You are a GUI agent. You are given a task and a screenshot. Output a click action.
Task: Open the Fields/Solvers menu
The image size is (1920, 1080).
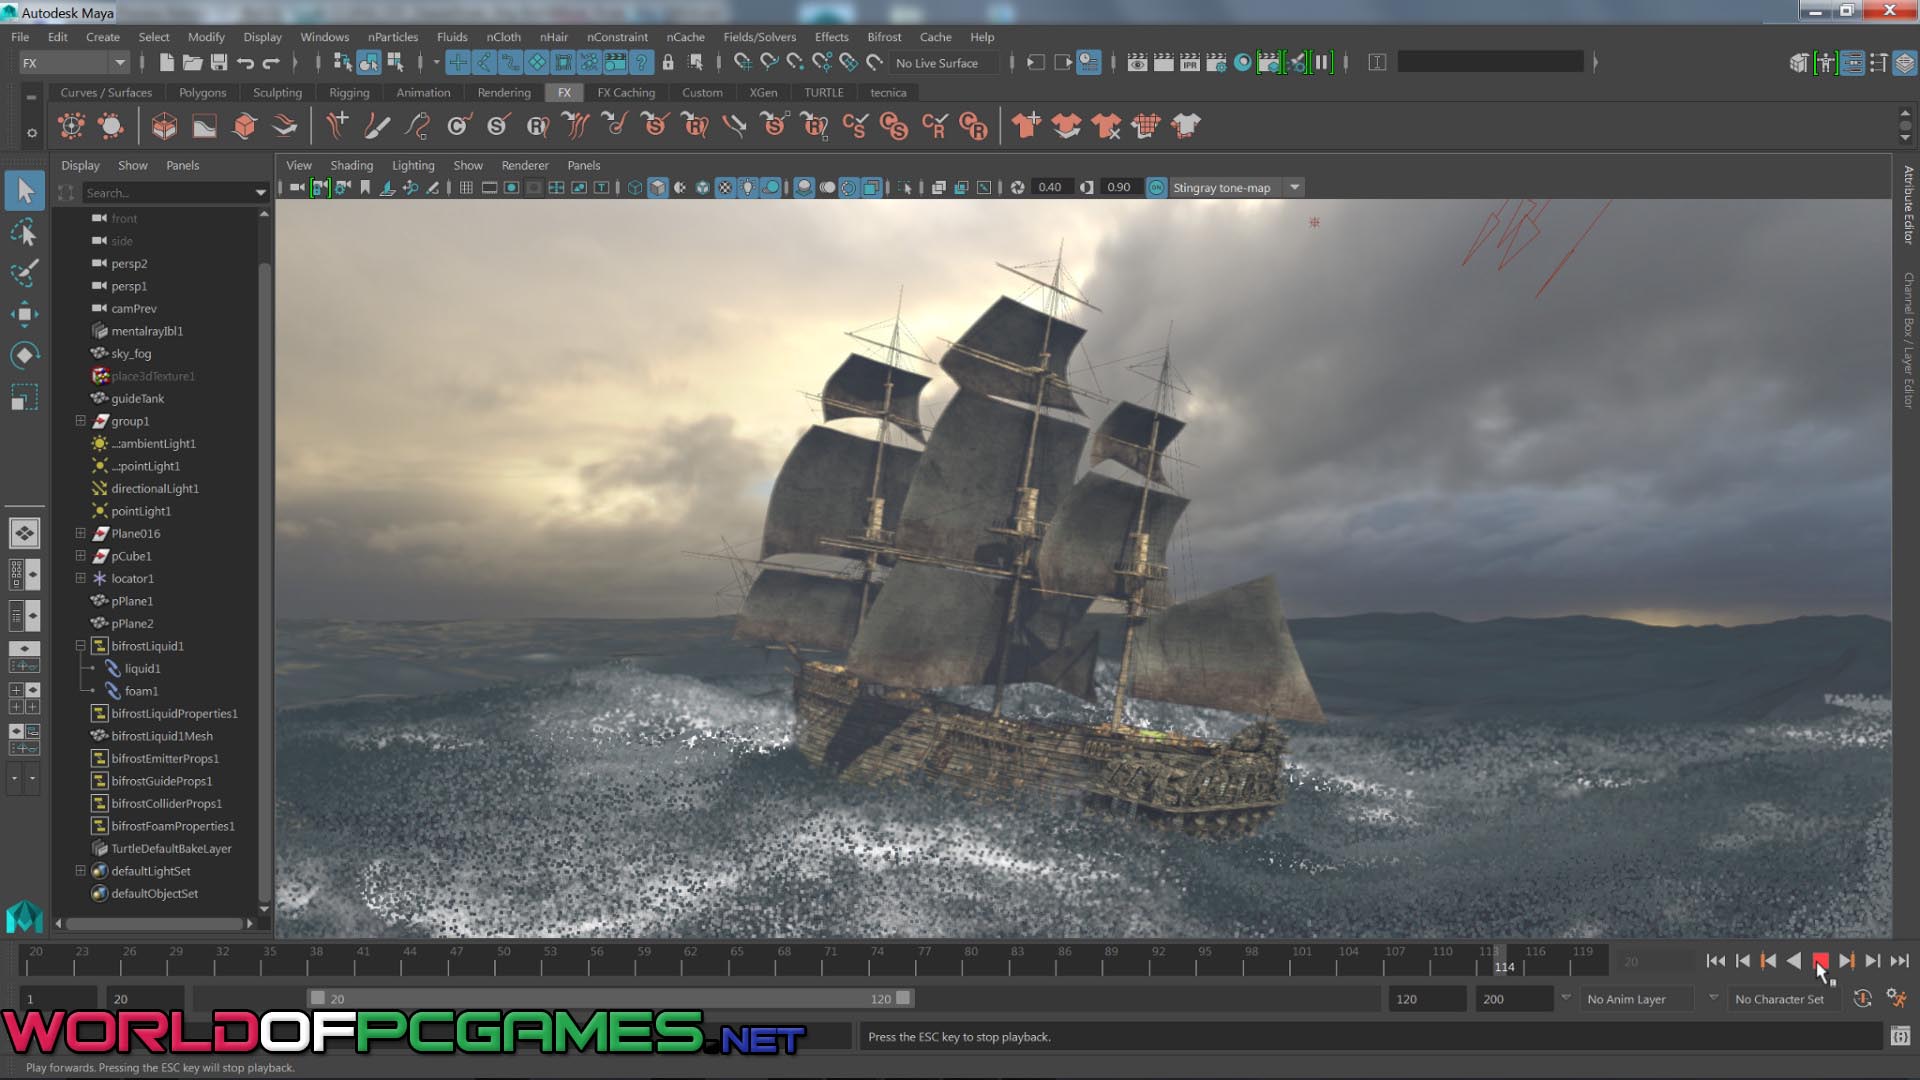[x=760, y=36]
